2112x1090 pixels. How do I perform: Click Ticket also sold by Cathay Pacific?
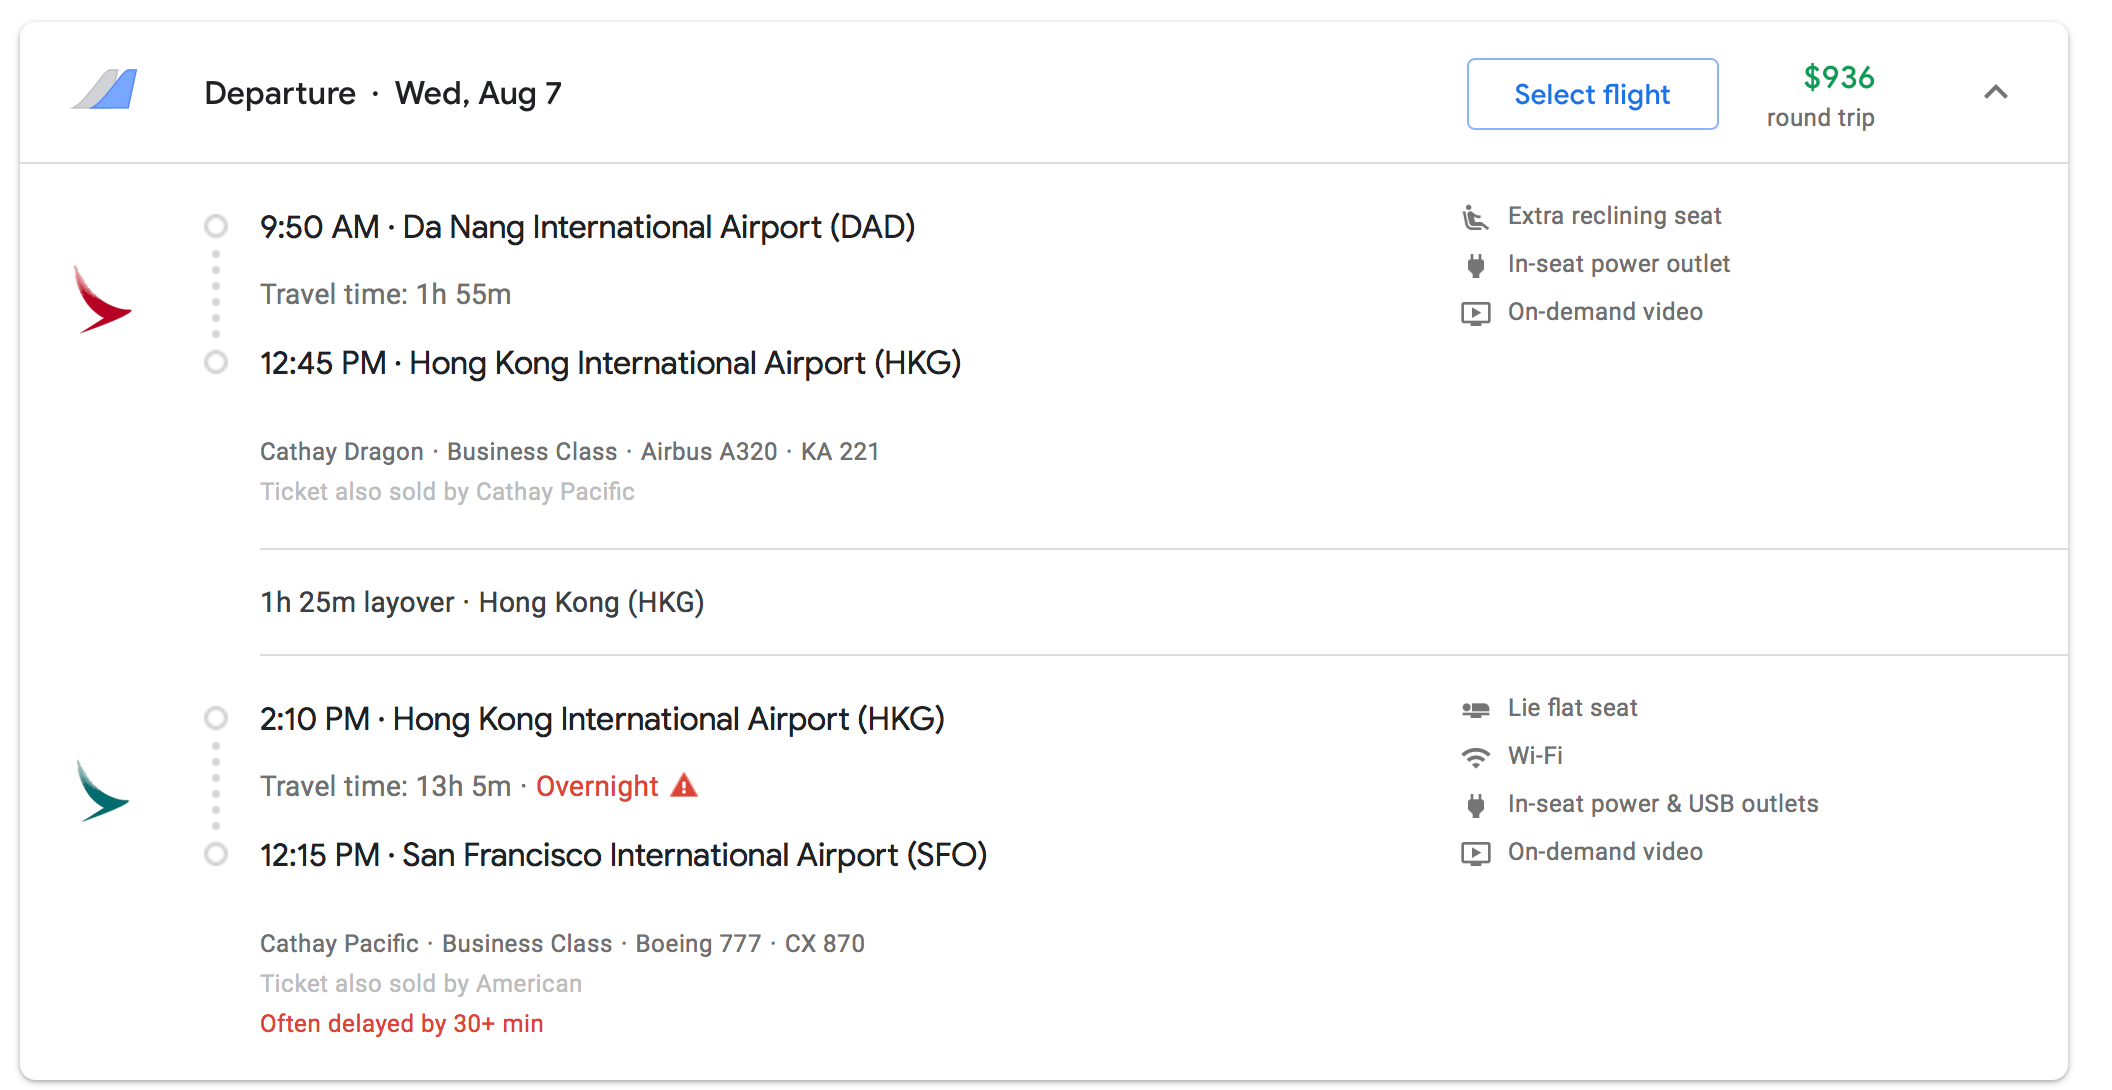[447, 492]
